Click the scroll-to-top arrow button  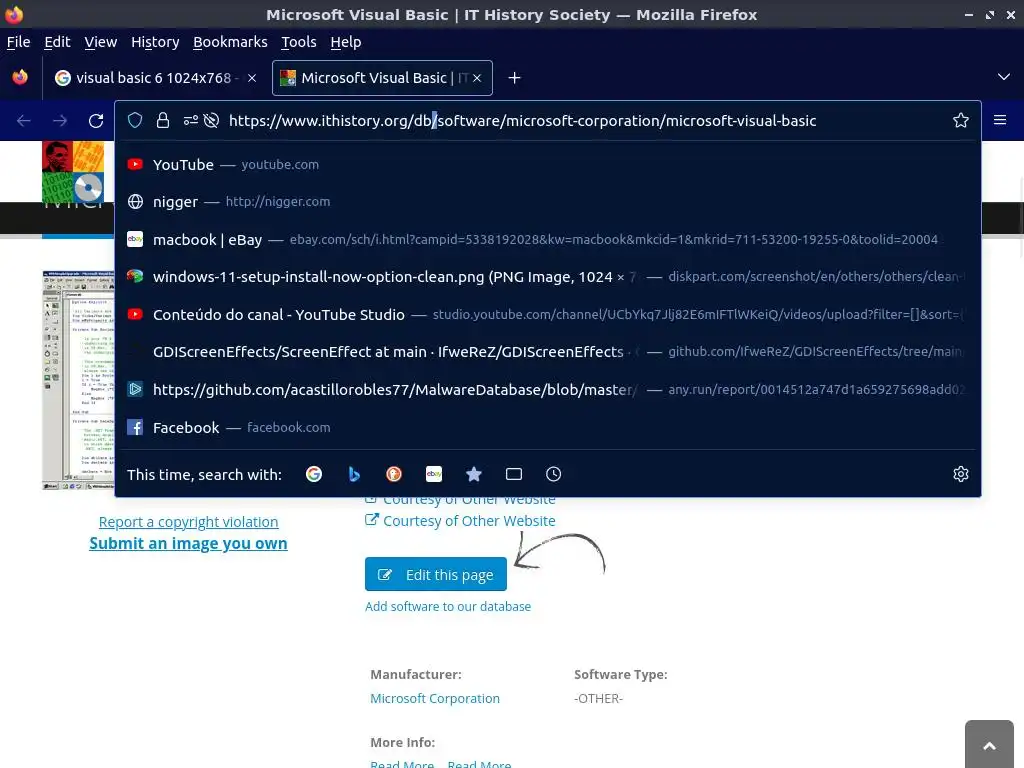(989, 744)
